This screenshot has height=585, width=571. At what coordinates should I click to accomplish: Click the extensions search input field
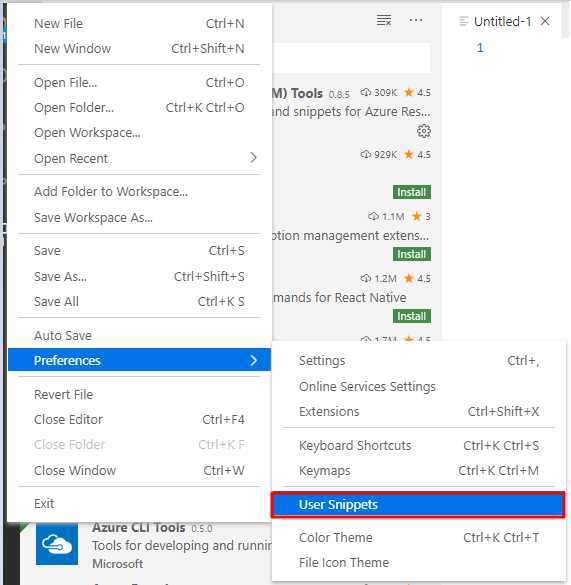pos(351,58)
